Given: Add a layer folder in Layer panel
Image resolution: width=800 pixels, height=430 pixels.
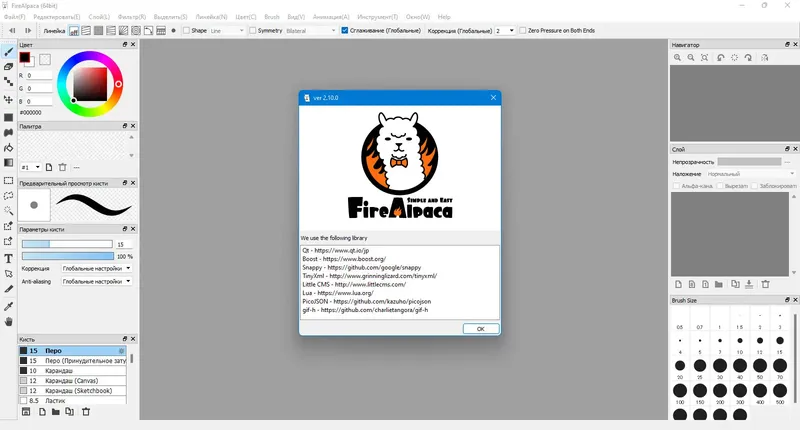Looking at the screenshot, I should tap(719, 284).
